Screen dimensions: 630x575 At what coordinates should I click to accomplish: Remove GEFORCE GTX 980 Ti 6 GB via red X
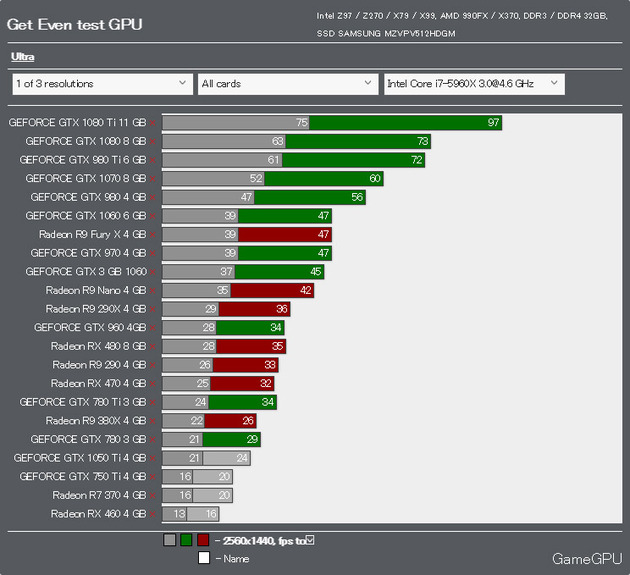pos(153,160)
